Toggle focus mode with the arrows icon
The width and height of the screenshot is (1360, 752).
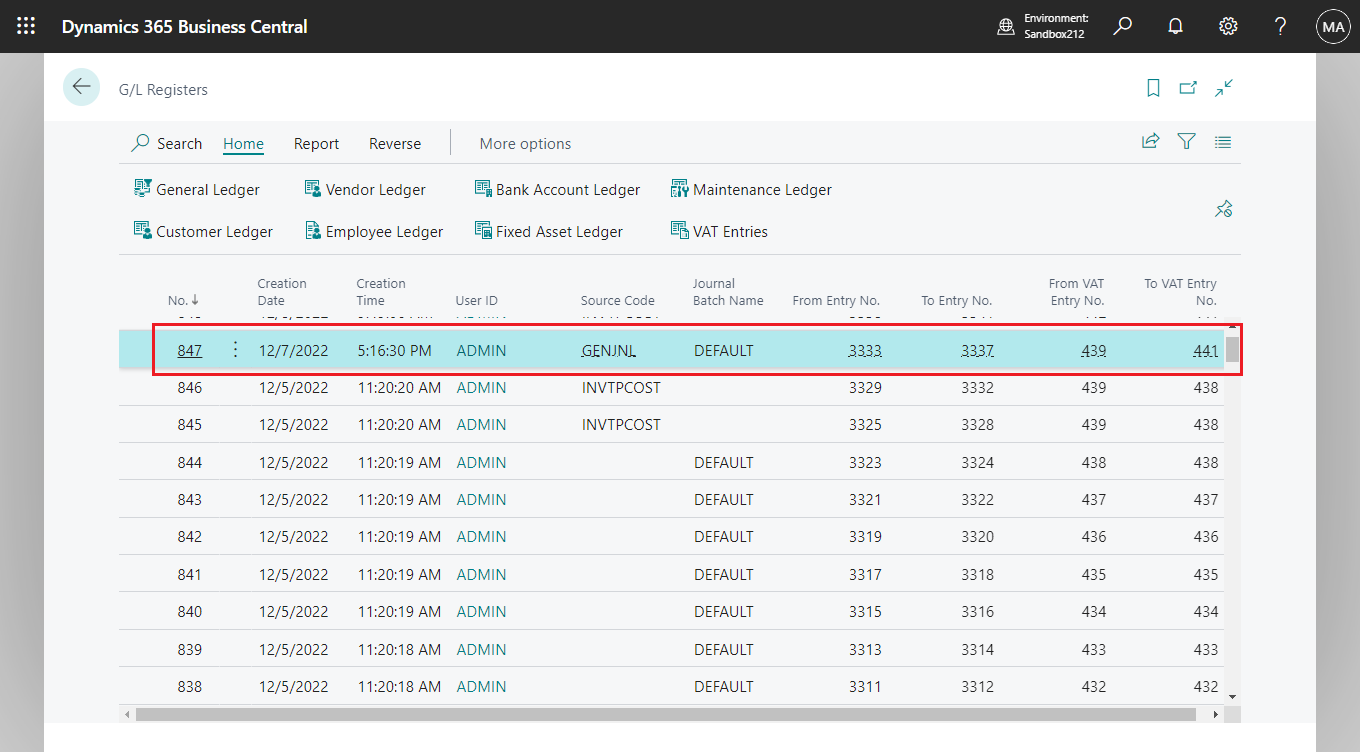point(1224,88)
